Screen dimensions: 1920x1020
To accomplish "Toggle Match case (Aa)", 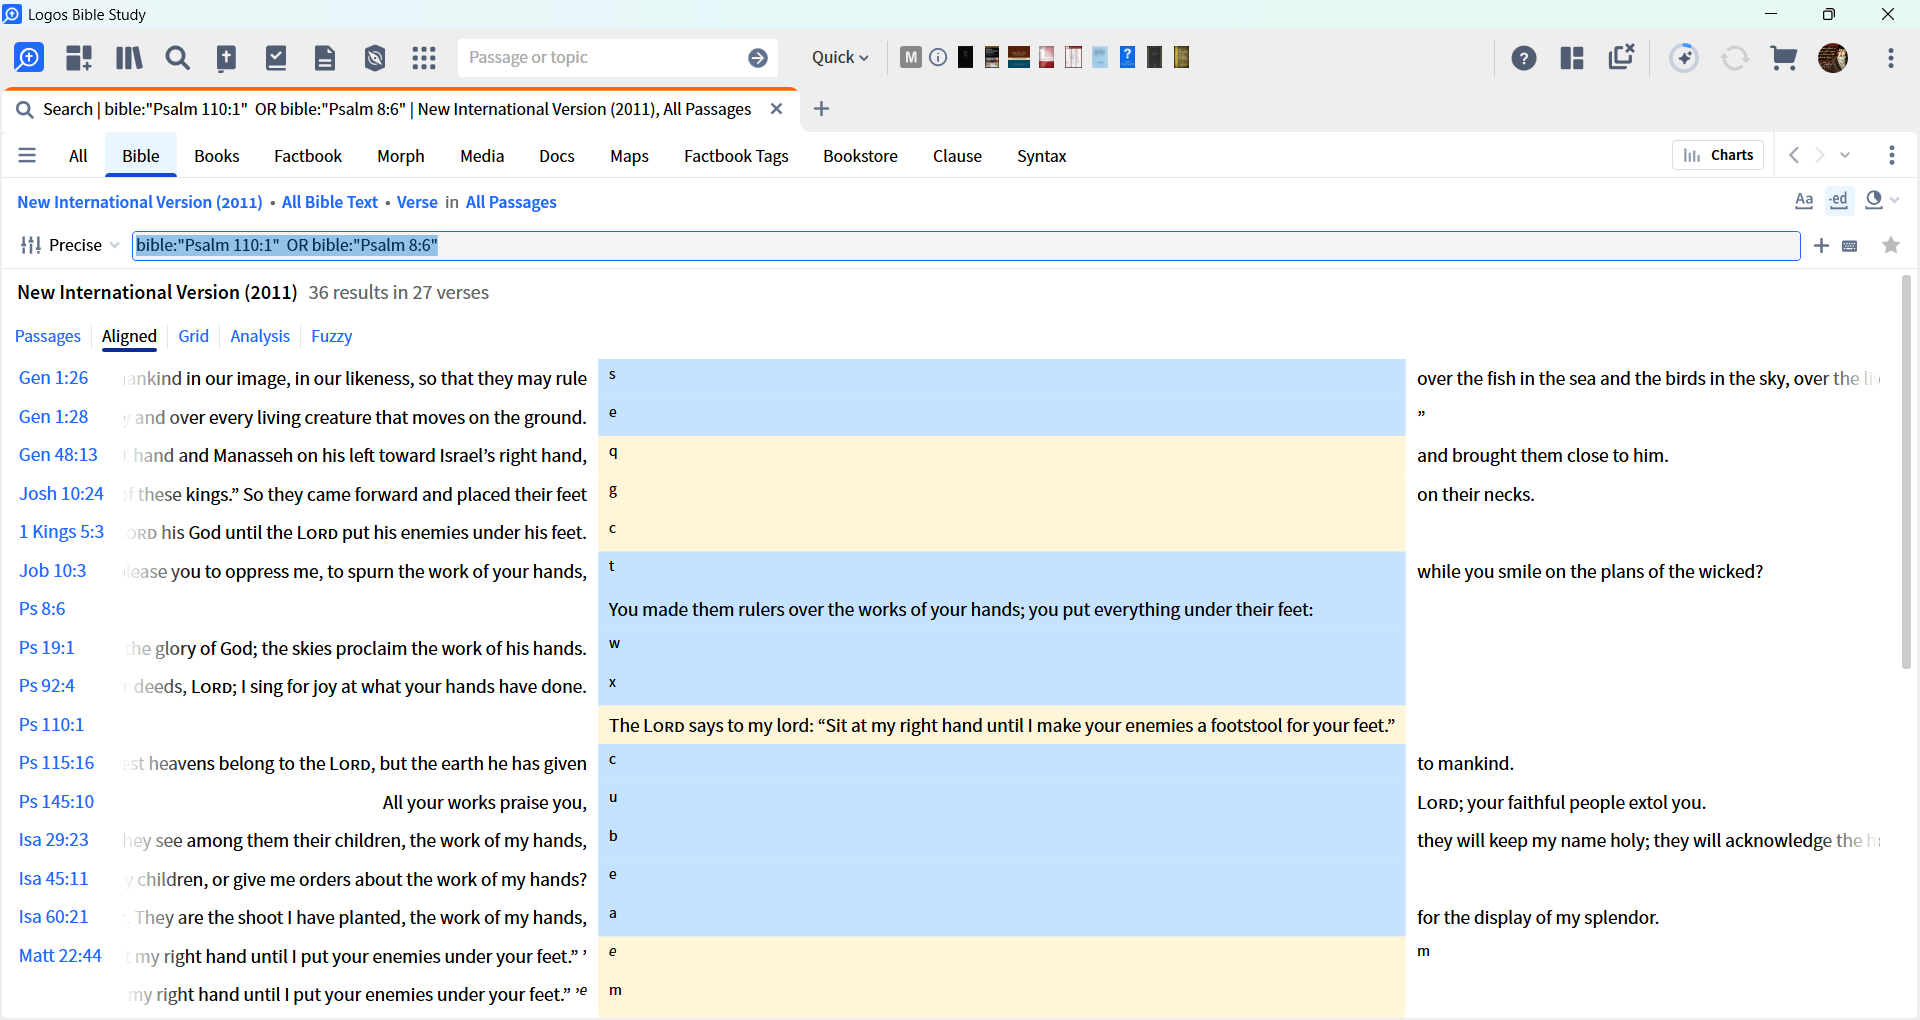I will (x=1804, y=201).
